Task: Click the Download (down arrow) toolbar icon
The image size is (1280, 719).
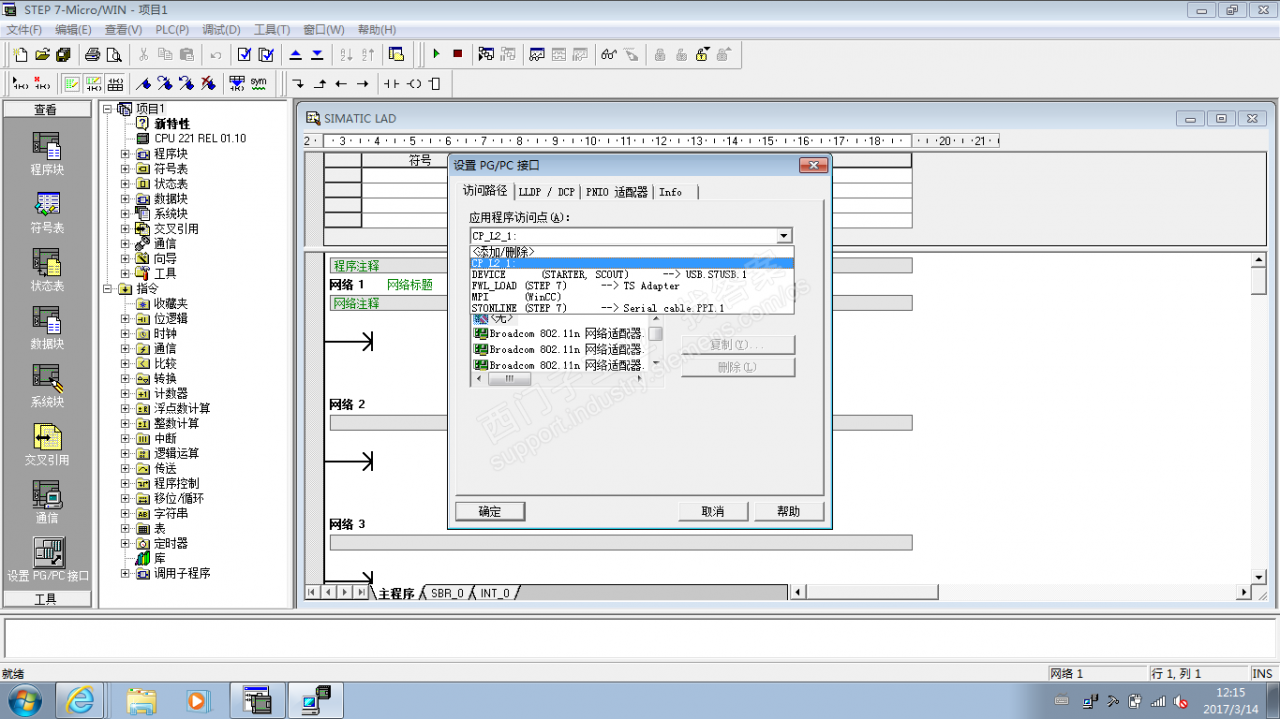Action: (317, 54)
